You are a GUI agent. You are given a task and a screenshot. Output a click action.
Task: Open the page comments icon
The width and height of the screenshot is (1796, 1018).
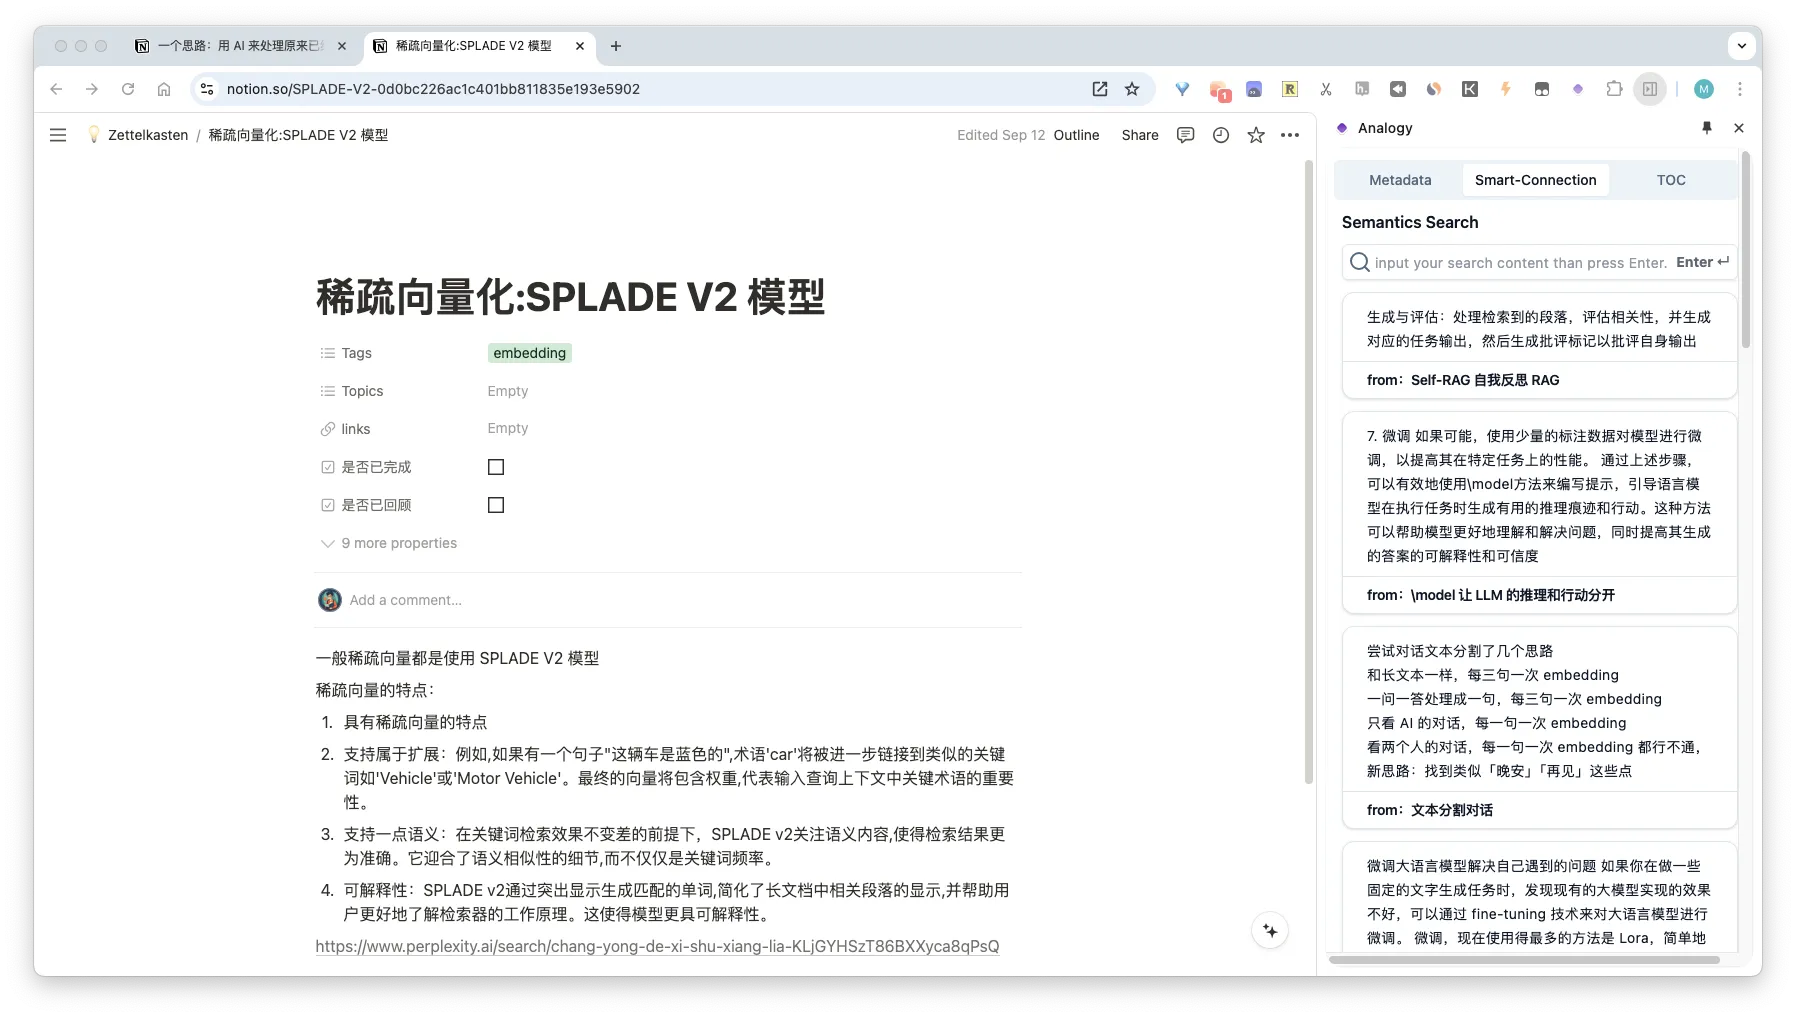point(1185,135)
